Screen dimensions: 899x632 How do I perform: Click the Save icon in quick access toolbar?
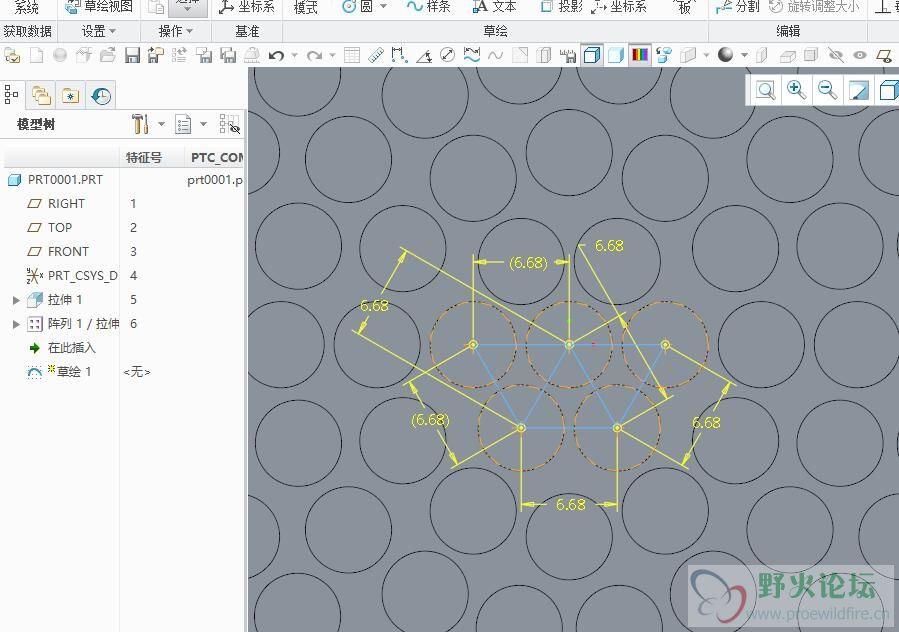tap(132, 56)
